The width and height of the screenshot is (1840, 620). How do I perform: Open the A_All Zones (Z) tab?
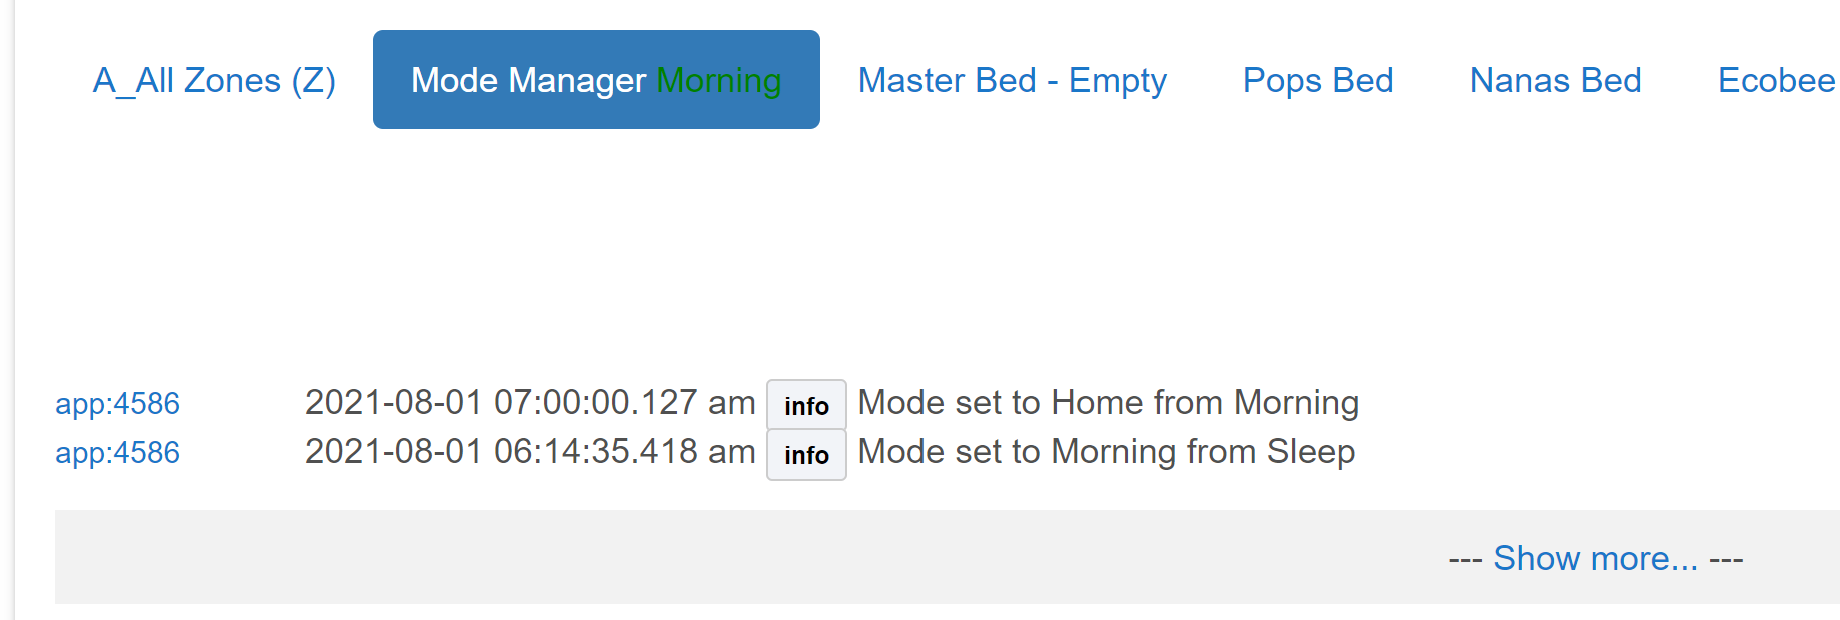[214, 80]
